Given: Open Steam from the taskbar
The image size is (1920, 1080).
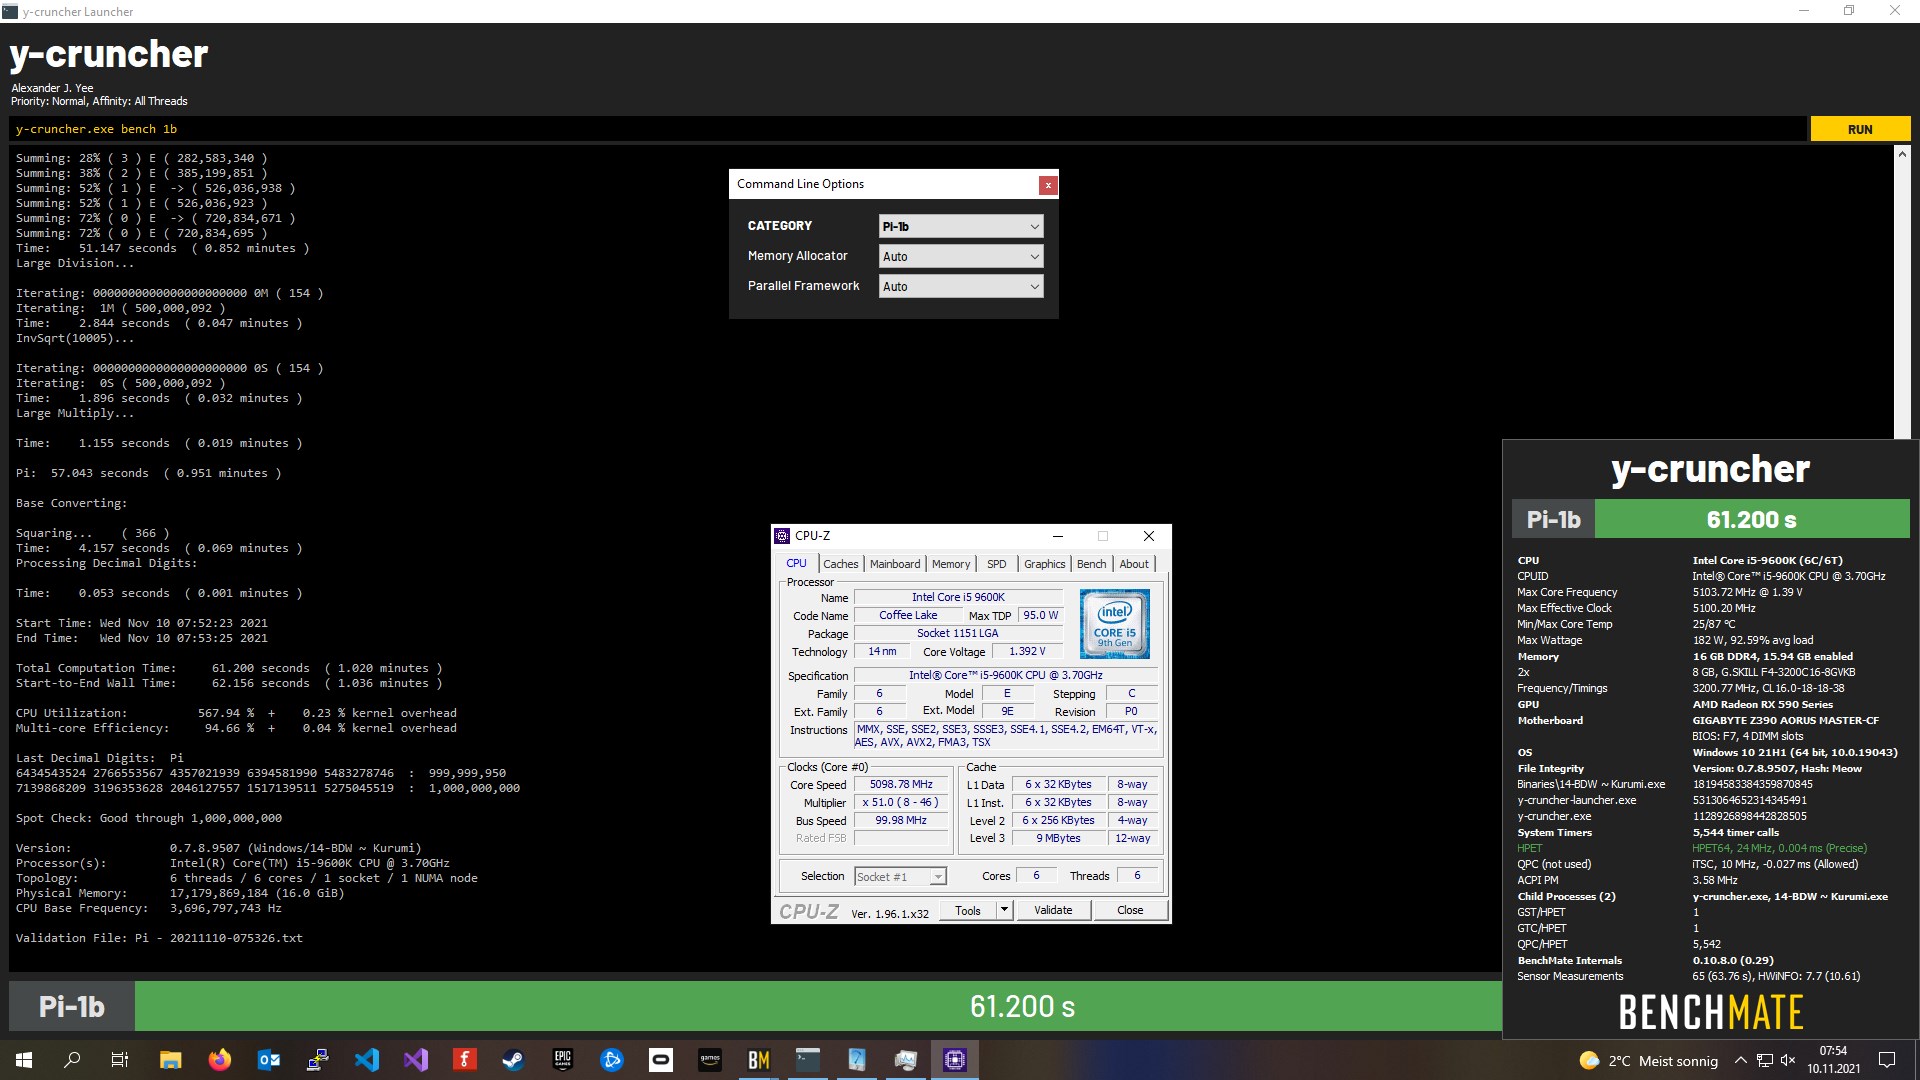Looking at the screenshot, I should click(x=513, y=1060).
